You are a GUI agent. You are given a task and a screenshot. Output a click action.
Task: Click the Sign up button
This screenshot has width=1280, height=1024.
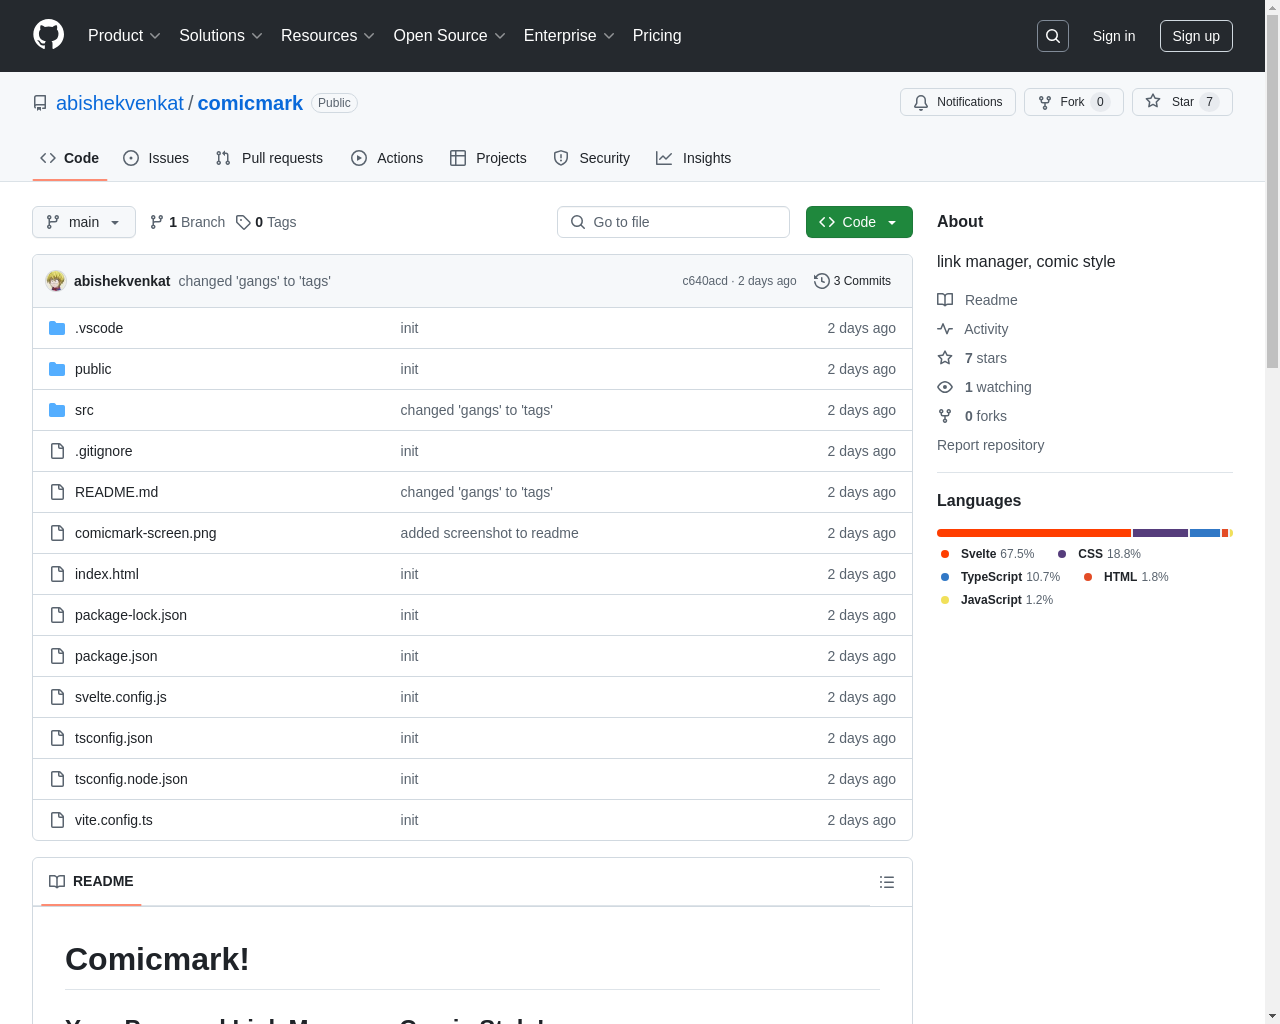click(x=1196, y=36)
